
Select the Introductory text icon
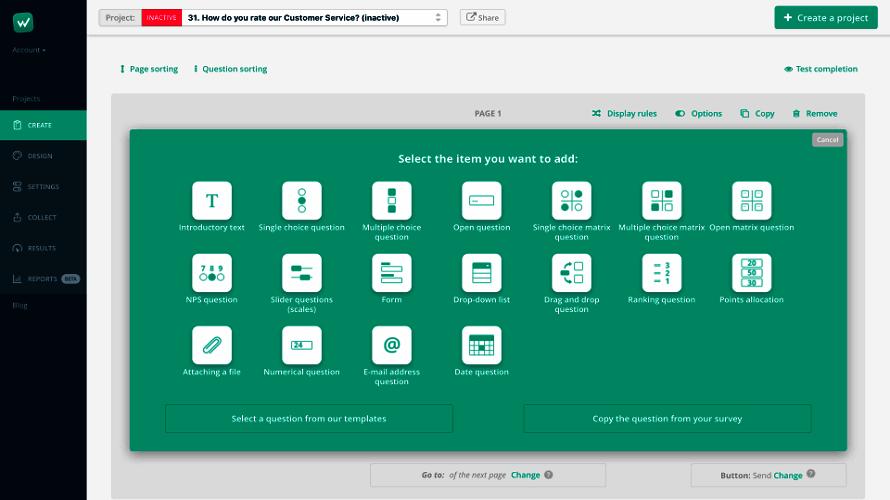(x=212, y=201)
